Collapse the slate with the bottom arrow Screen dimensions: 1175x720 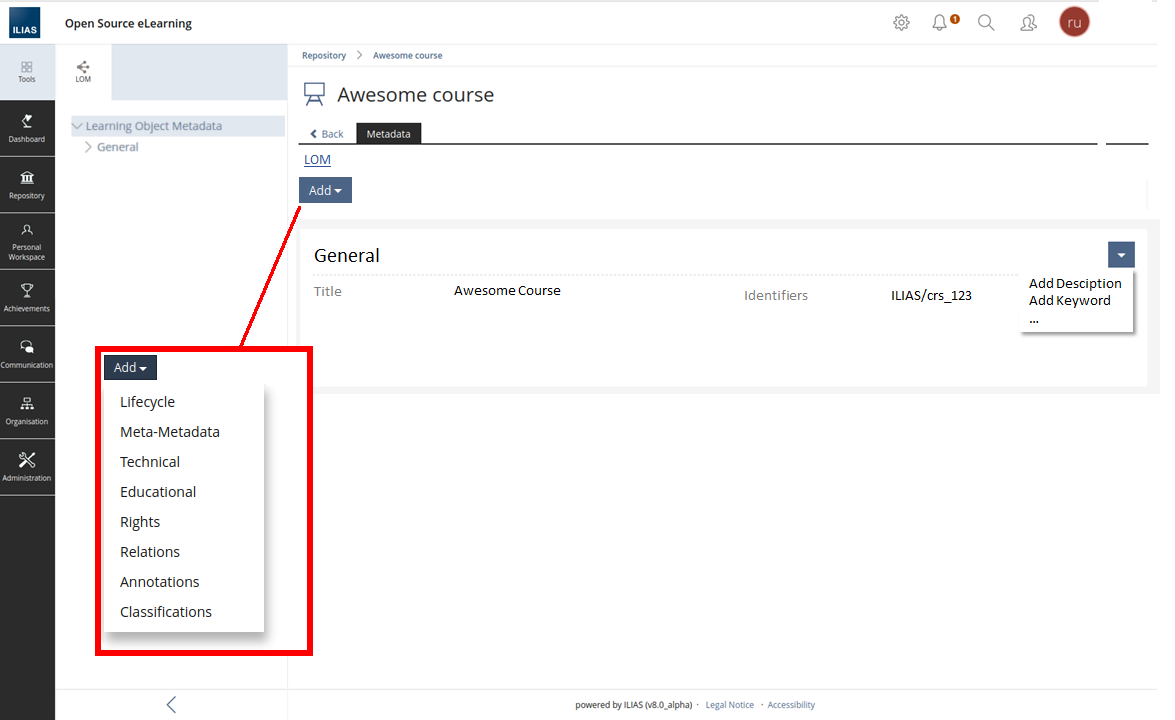[171, 704]
